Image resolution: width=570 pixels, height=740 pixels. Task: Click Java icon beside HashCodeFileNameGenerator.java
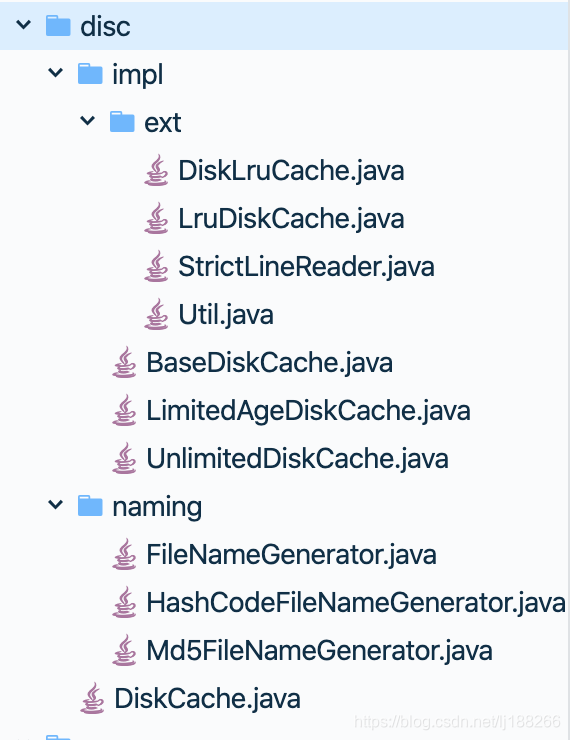124,602
